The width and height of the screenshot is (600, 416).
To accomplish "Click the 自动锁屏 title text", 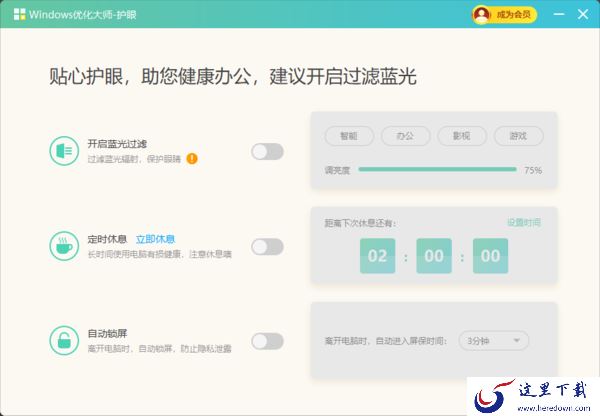I will (x=107, y=334).
